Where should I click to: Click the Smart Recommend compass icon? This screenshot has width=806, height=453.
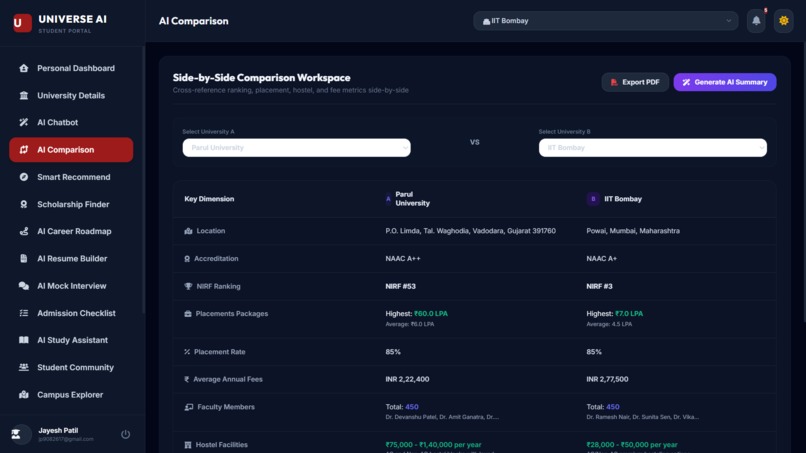click(x=24, y=177)
